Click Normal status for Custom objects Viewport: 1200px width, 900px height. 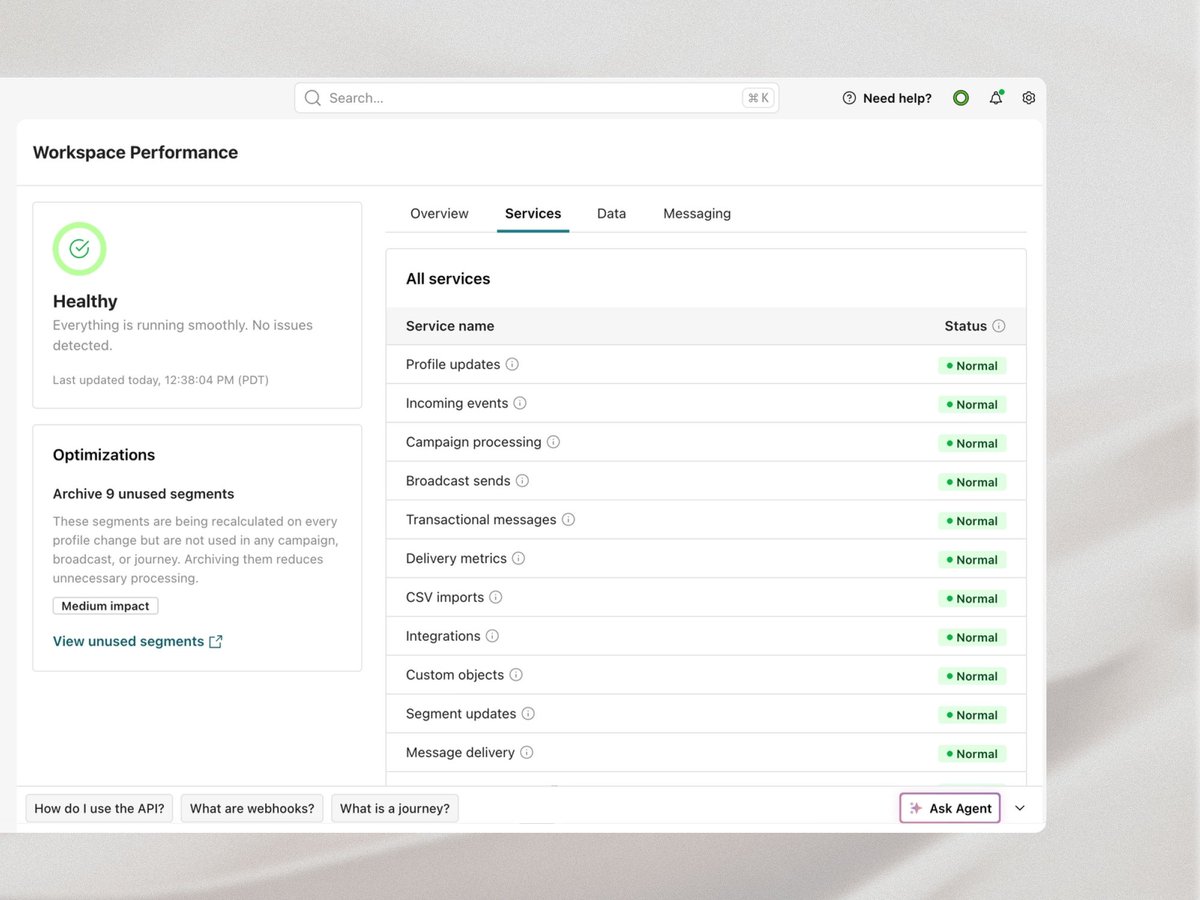[x=972, y=677]
